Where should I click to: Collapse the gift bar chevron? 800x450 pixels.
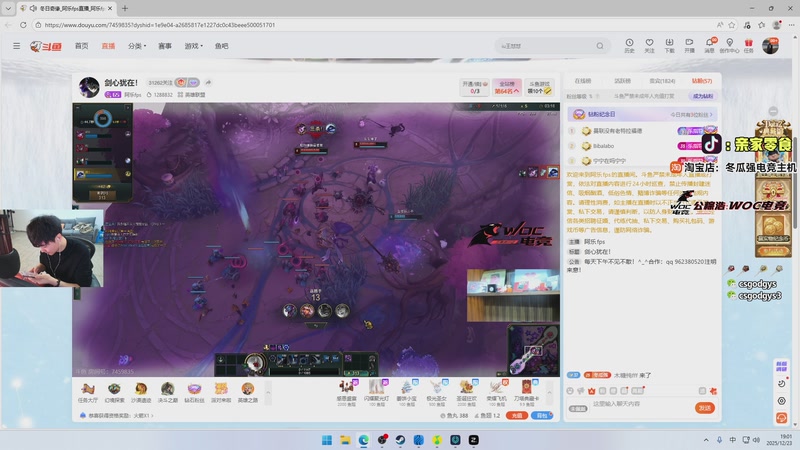tap(549, 392)
